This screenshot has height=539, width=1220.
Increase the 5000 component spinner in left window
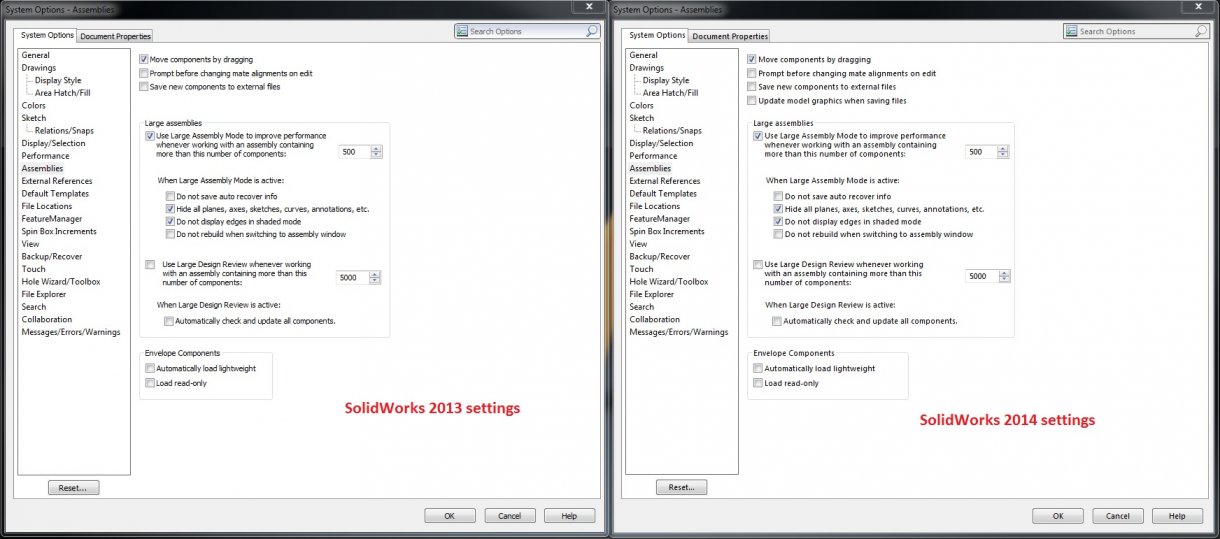coord(376,275)
